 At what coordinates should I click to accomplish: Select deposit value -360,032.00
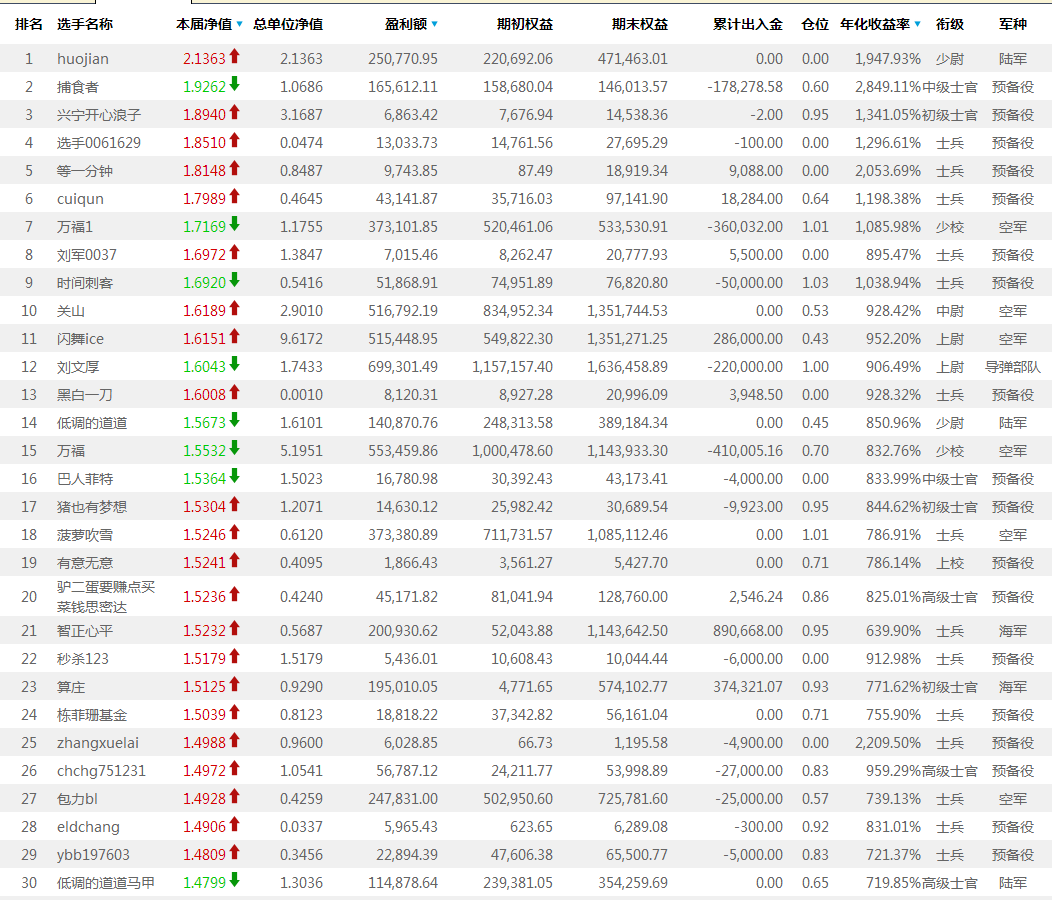click(745, 228)
